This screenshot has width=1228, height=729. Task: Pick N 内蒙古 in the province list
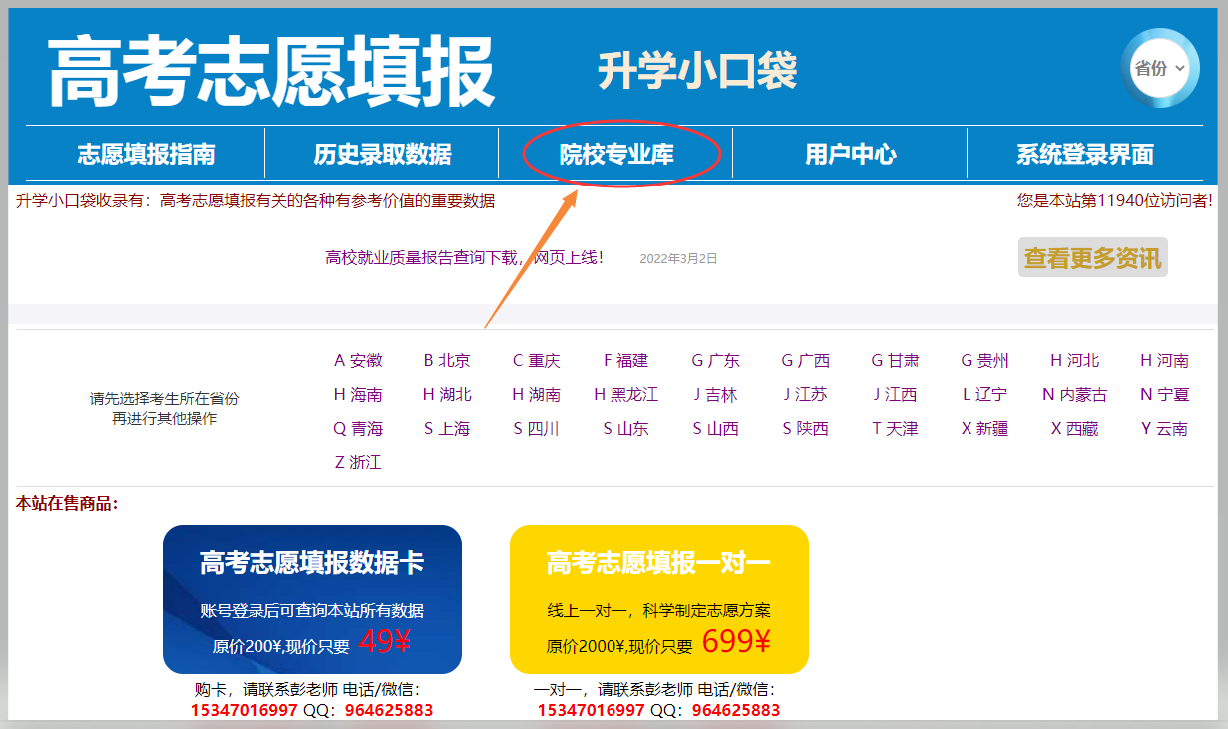(1074, 395)
